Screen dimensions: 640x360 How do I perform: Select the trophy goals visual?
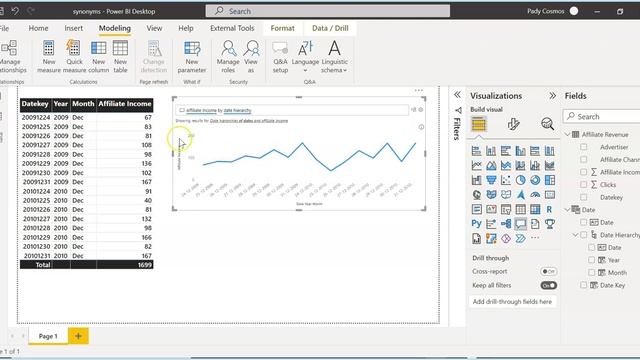click(550, 224)
